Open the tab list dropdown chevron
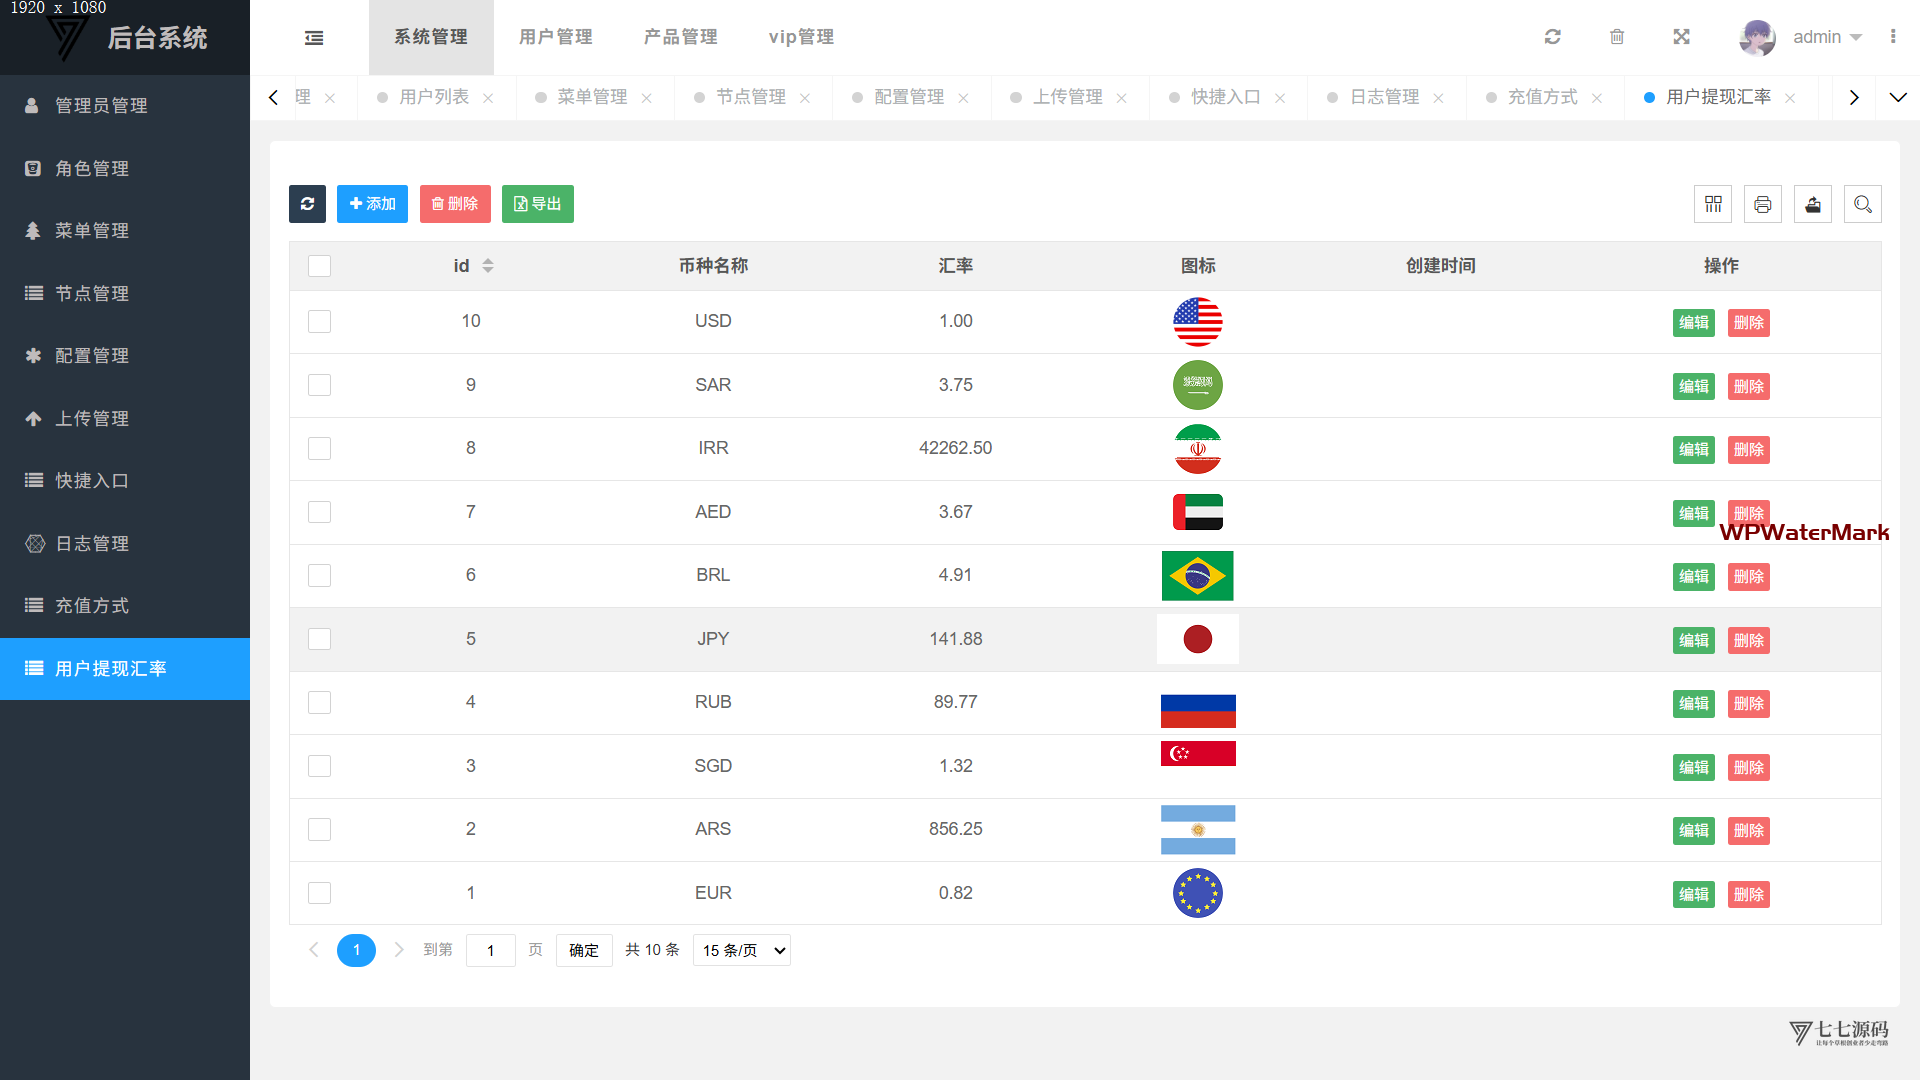 [x=1897, y=97]
